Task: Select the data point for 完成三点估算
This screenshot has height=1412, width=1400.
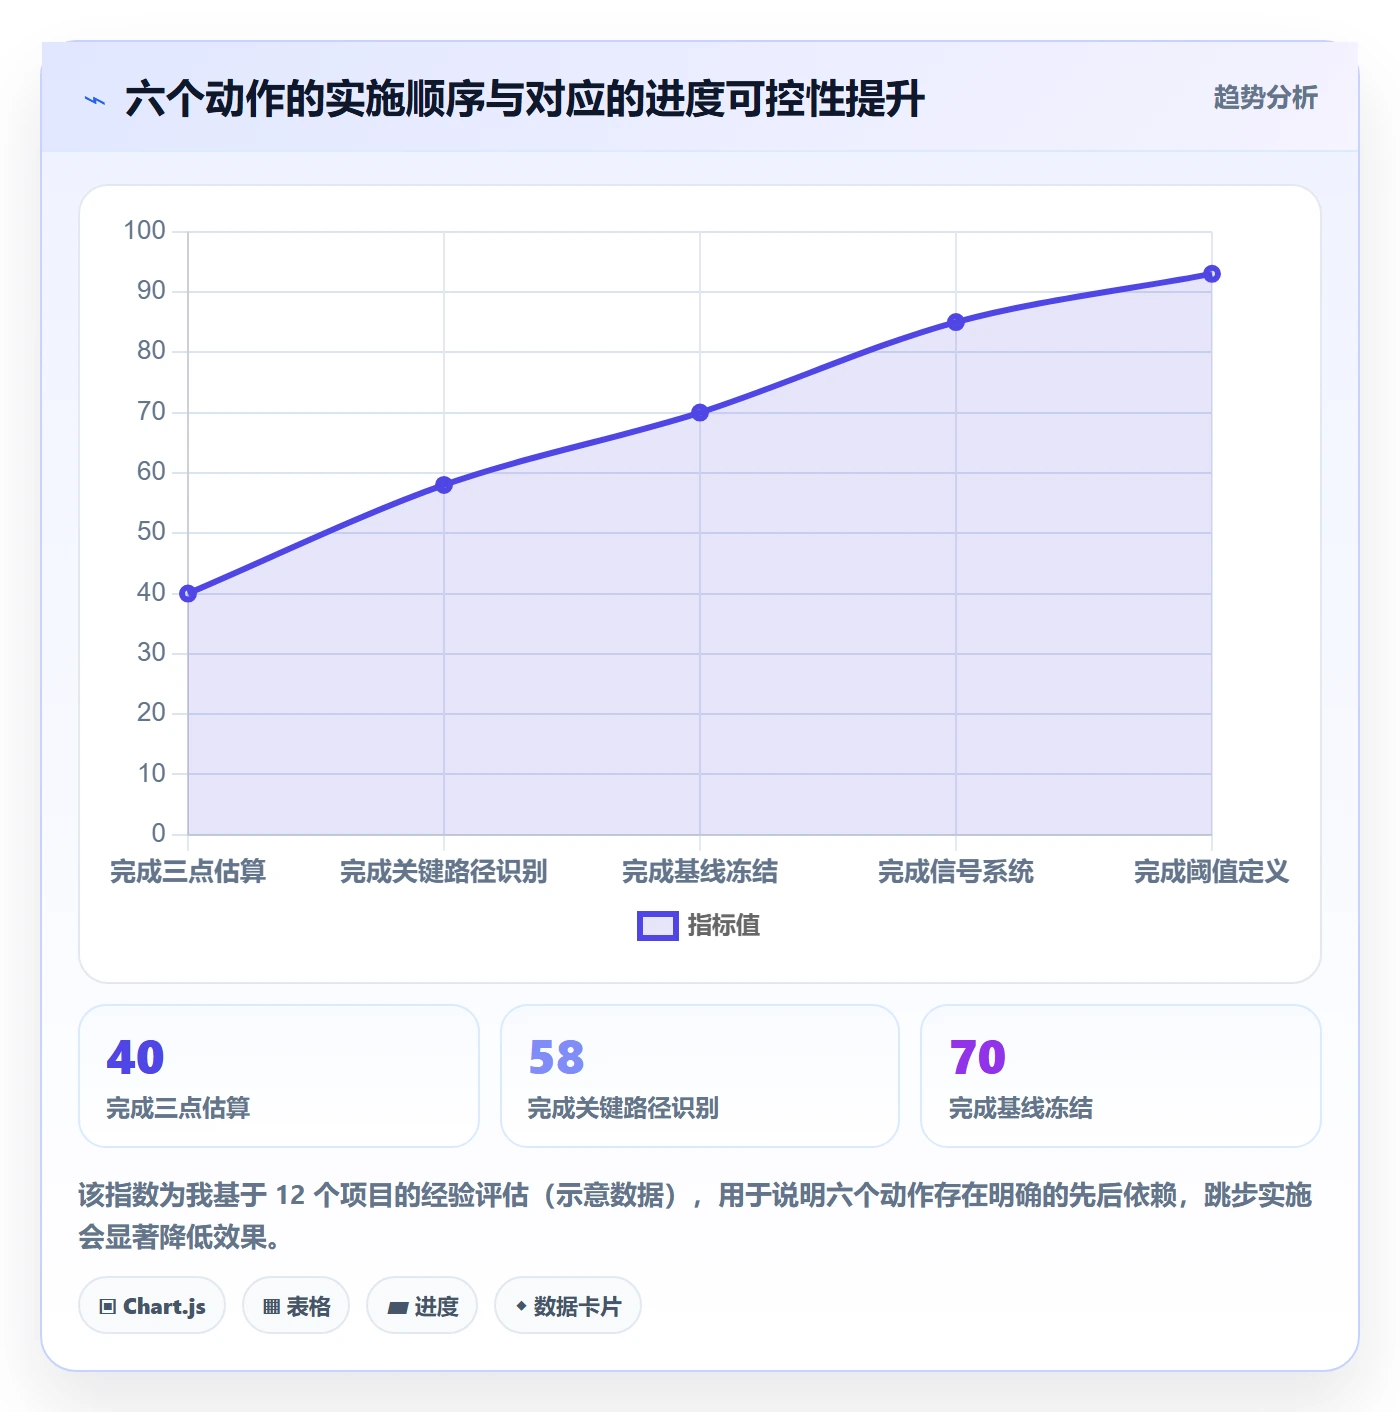Action: [x=188, y=594]
